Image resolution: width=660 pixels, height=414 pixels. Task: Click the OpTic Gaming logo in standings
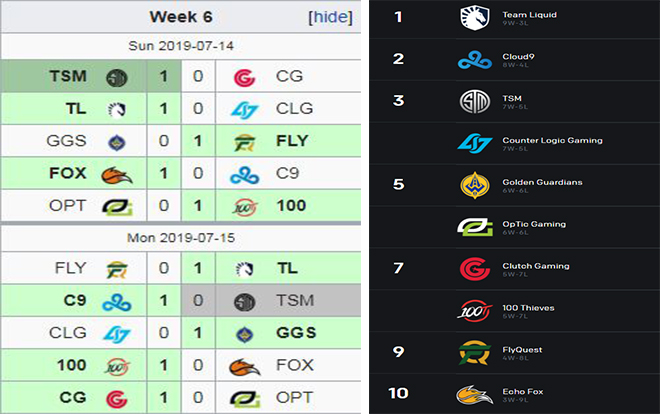click(473, 227)
